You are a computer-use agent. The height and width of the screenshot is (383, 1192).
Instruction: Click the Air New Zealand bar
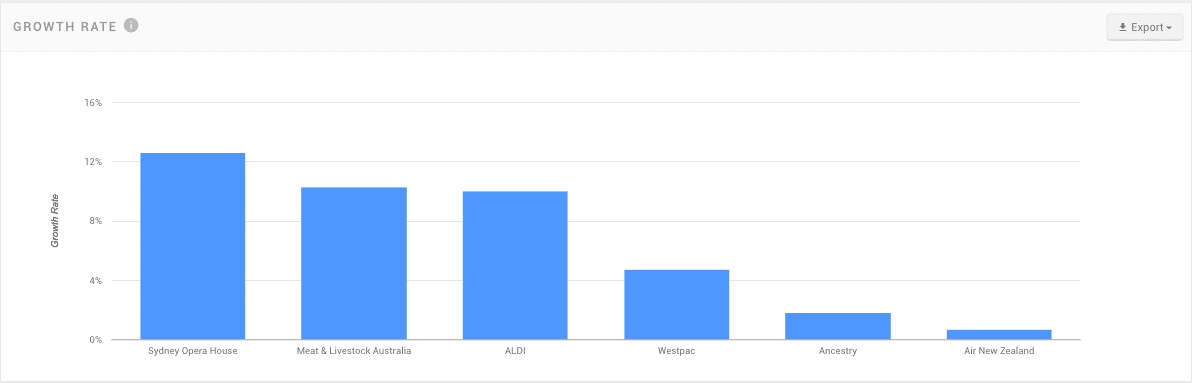click(999, 334)
